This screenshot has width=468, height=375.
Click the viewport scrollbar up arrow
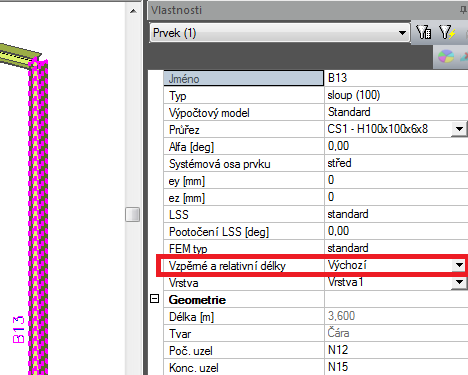[133, 11]
